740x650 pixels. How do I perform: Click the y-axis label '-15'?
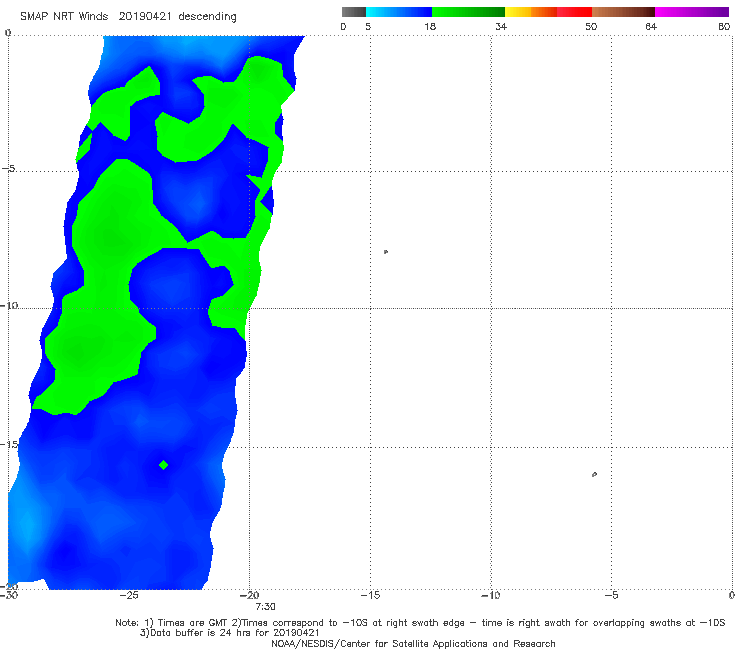pos(9,445)
